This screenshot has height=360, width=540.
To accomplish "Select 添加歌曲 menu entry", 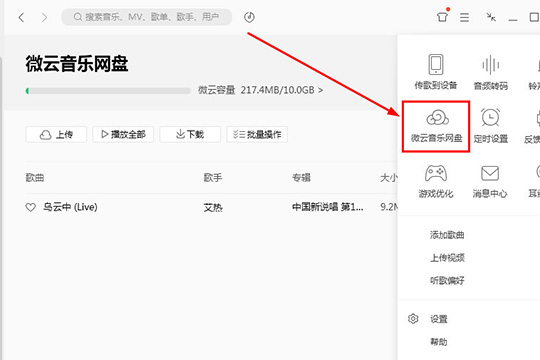I will click(x=447, y=235).
